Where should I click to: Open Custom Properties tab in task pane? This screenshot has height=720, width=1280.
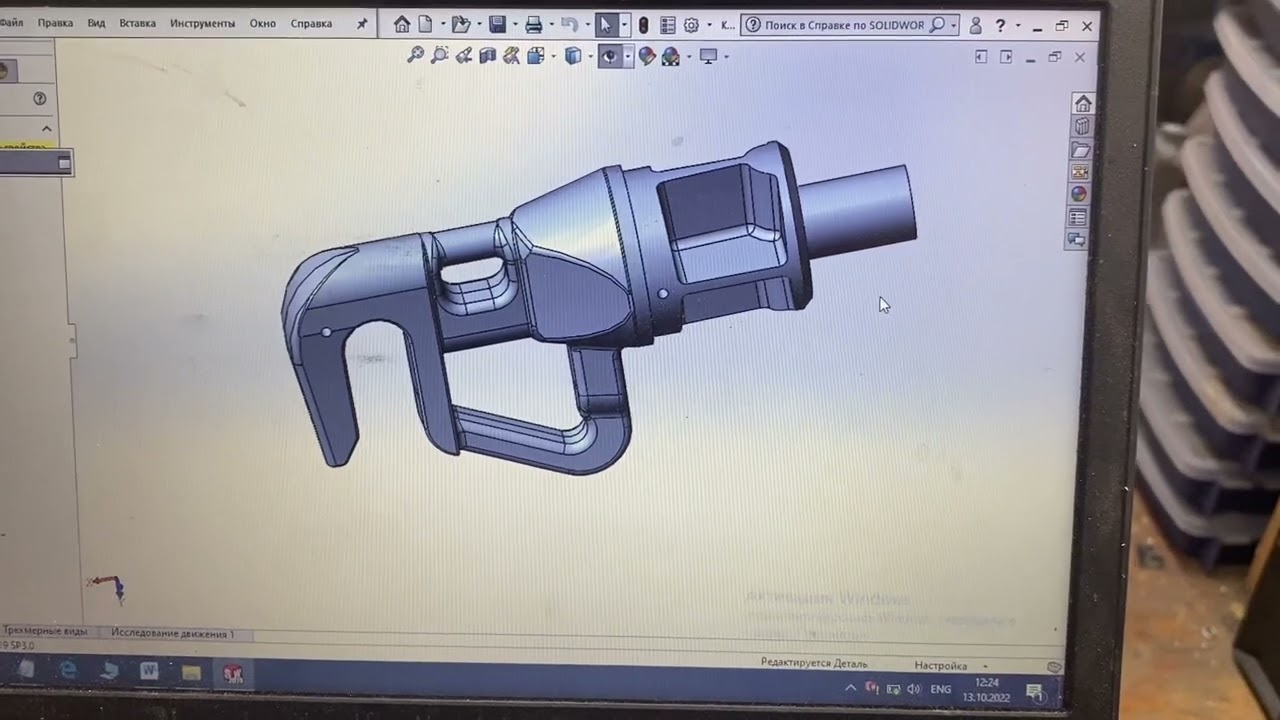click(x=1077, y=217)
